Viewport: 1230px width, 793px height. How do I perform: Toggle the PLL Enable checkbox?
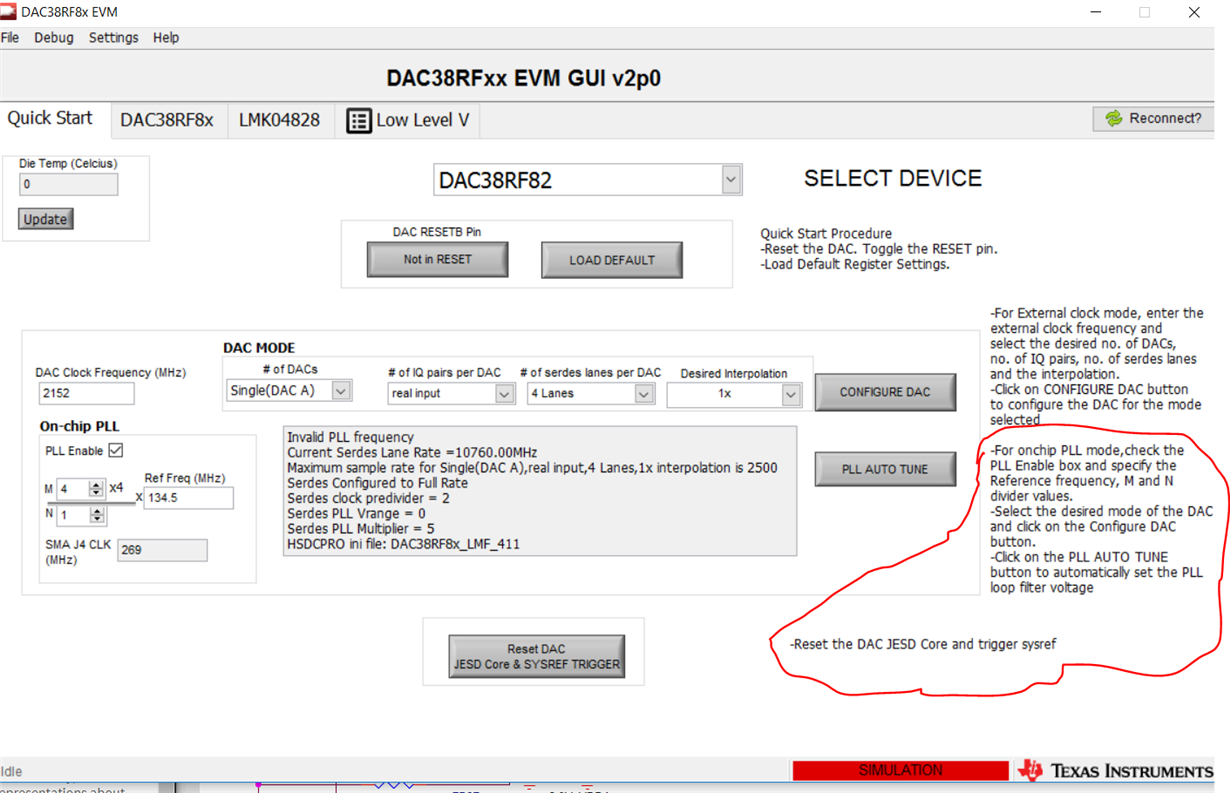(116, 451)
